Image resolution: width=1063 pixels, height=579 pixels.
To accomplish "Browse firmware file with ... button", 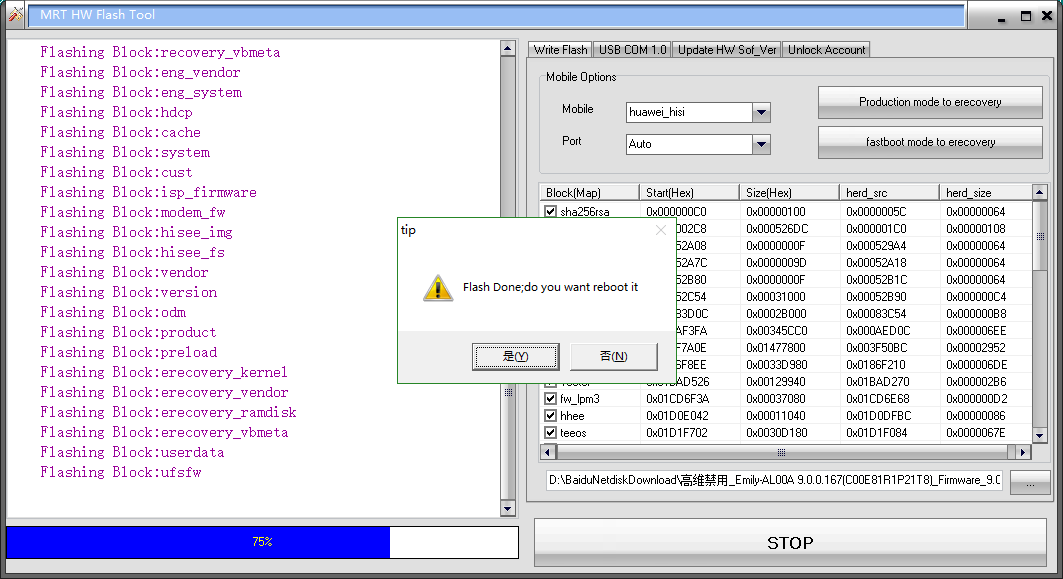I will 1030,483.
